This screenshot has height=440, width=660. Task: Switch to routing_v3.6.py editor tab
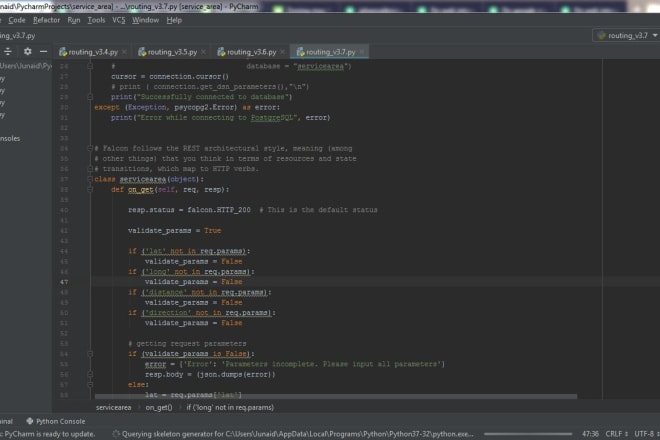pos(251,52)
